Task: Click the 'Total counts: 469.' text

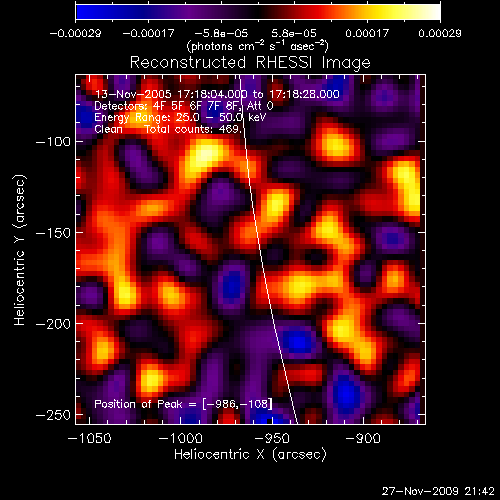Action: click(193, 129)
